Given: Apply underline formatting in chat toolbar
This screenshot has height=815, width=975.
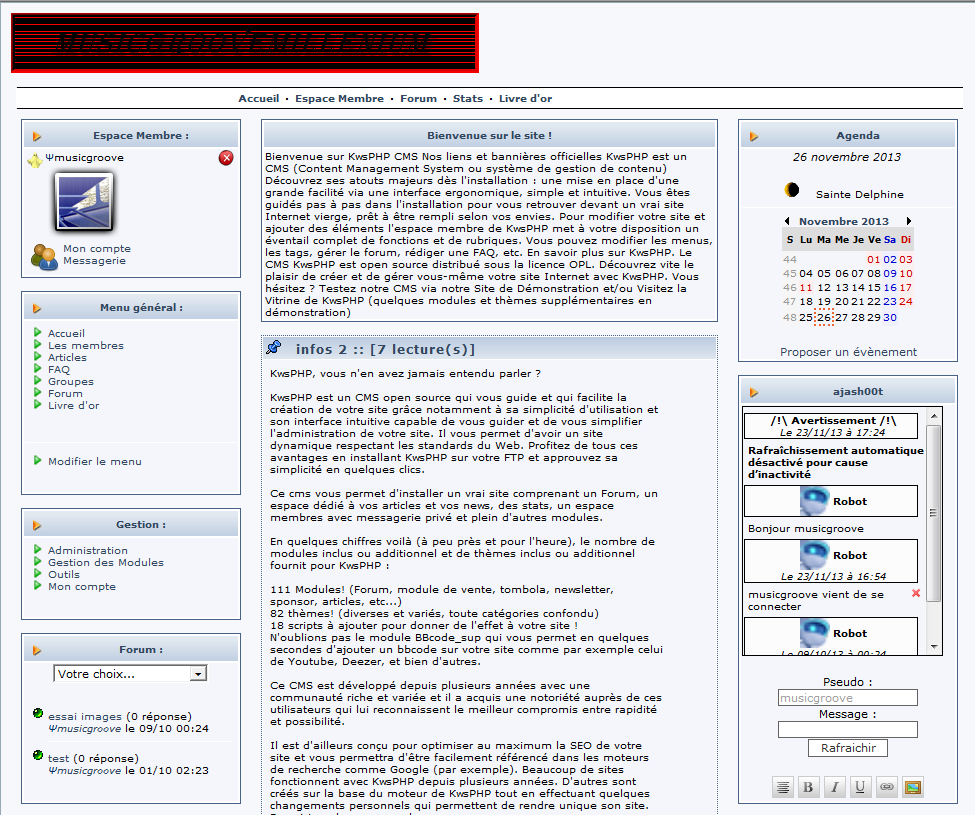Looking at the screenshot, I should pos(860,787).
